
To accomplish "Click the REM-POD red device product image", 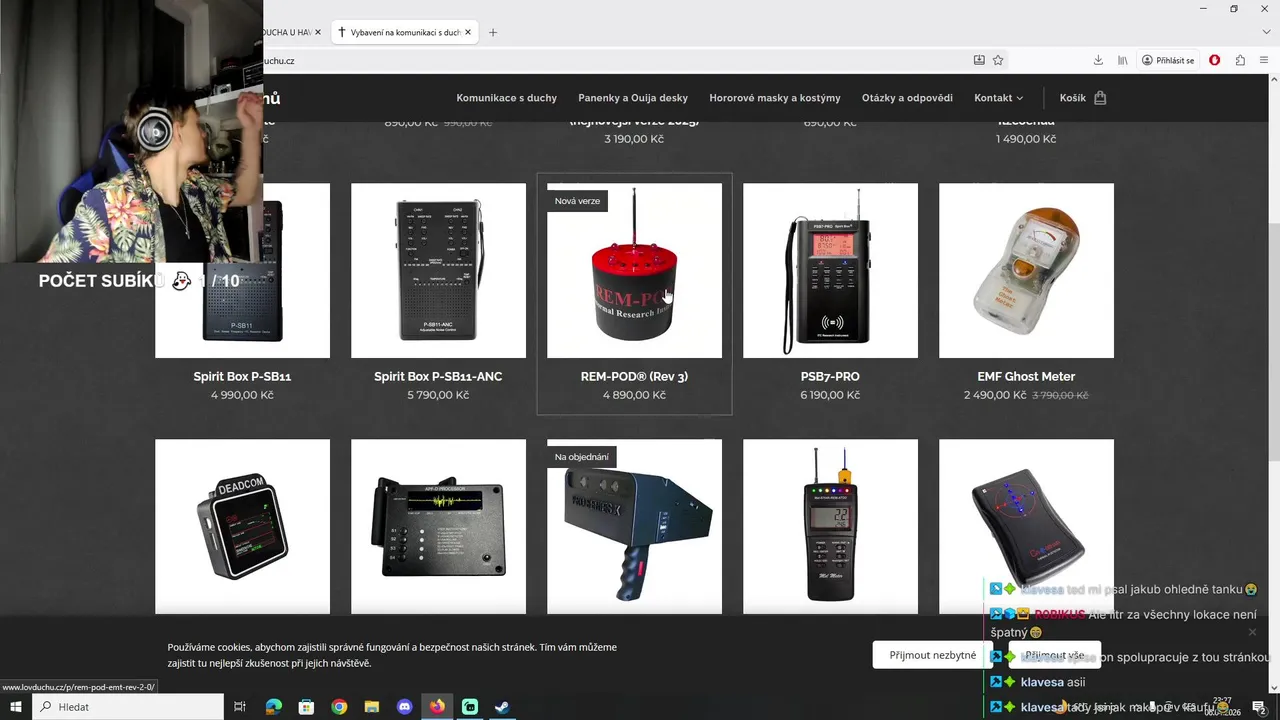I will [x=634, y=270].
